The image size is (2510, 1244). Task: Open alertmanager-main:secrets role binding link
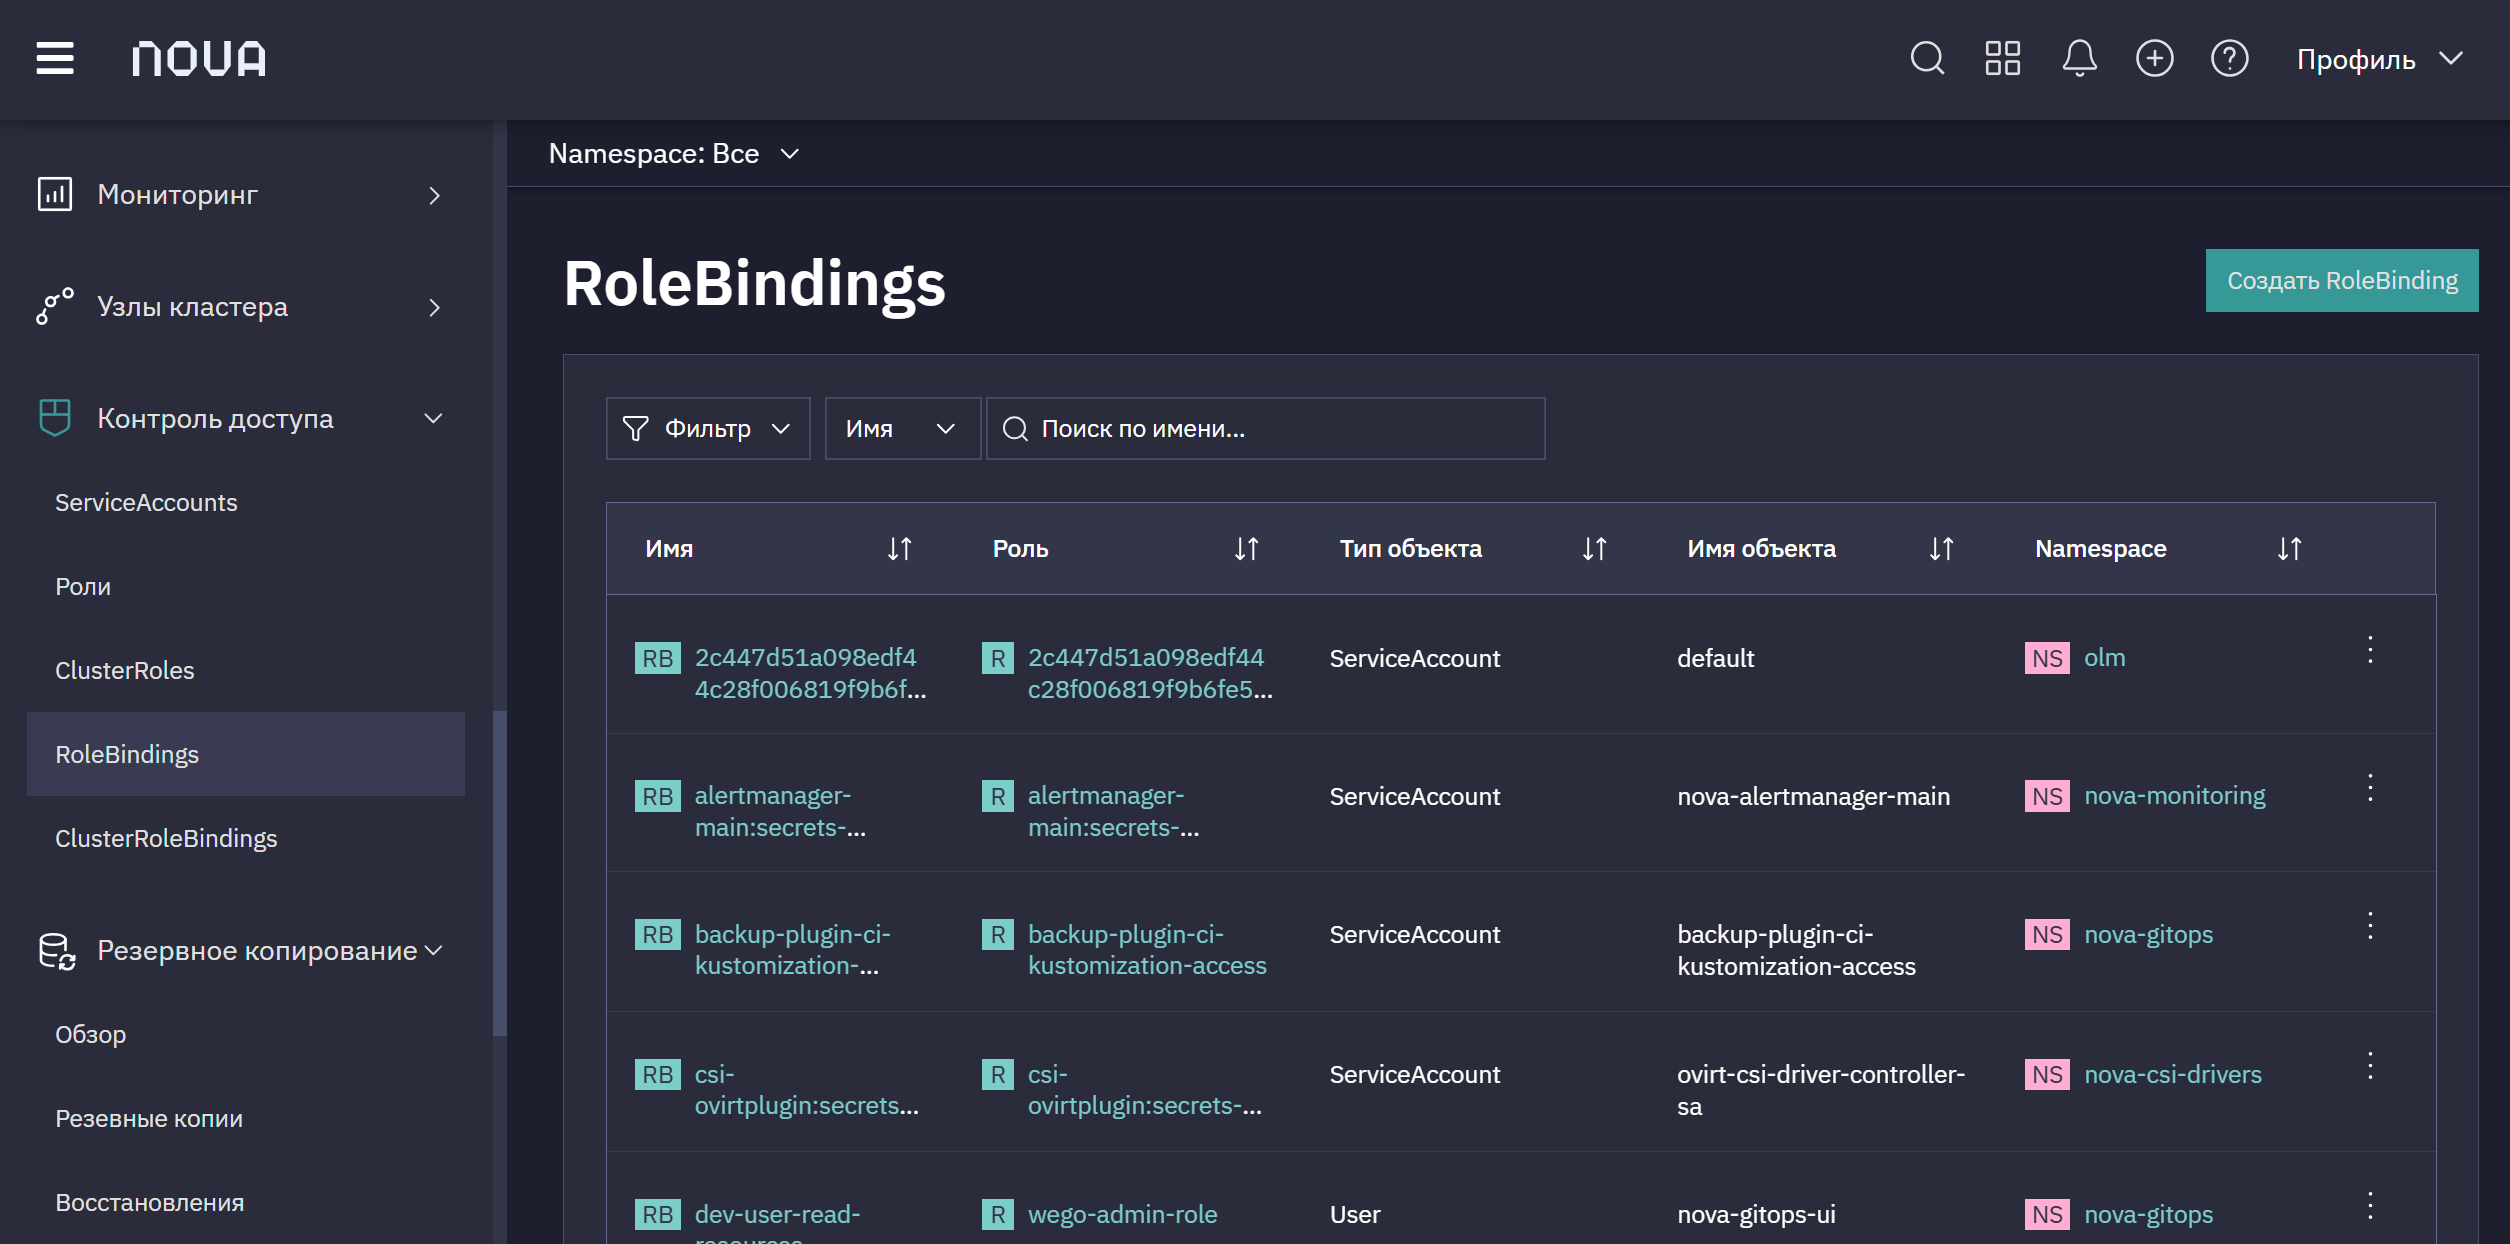tap(780, 811)
